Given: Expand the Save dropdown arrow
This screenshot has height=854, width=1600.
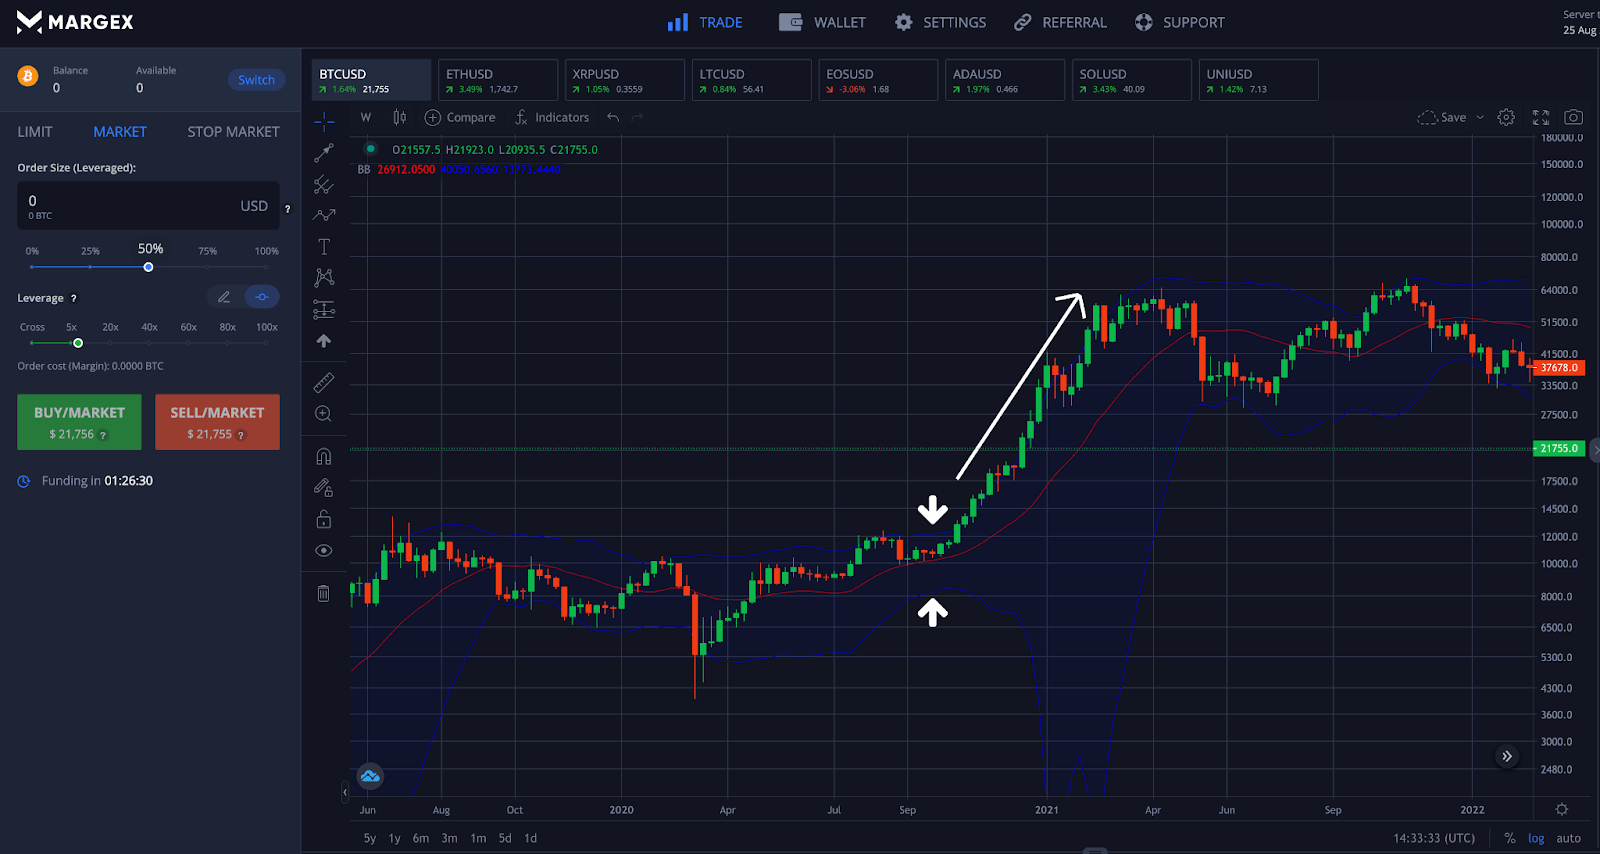Looking at the screenshot, I should tap(1481, 117).
